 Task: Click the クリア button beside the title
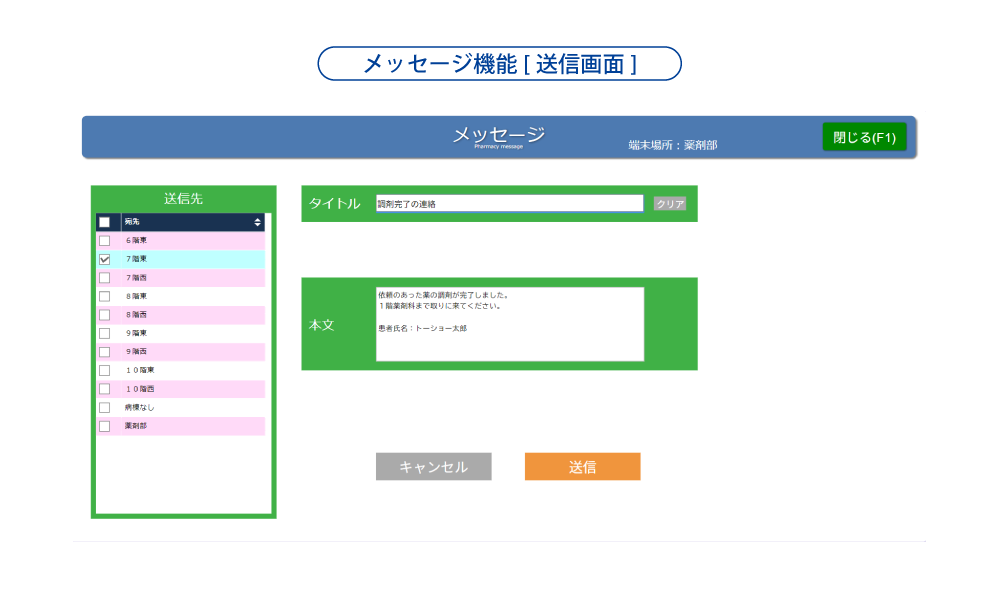670,203
